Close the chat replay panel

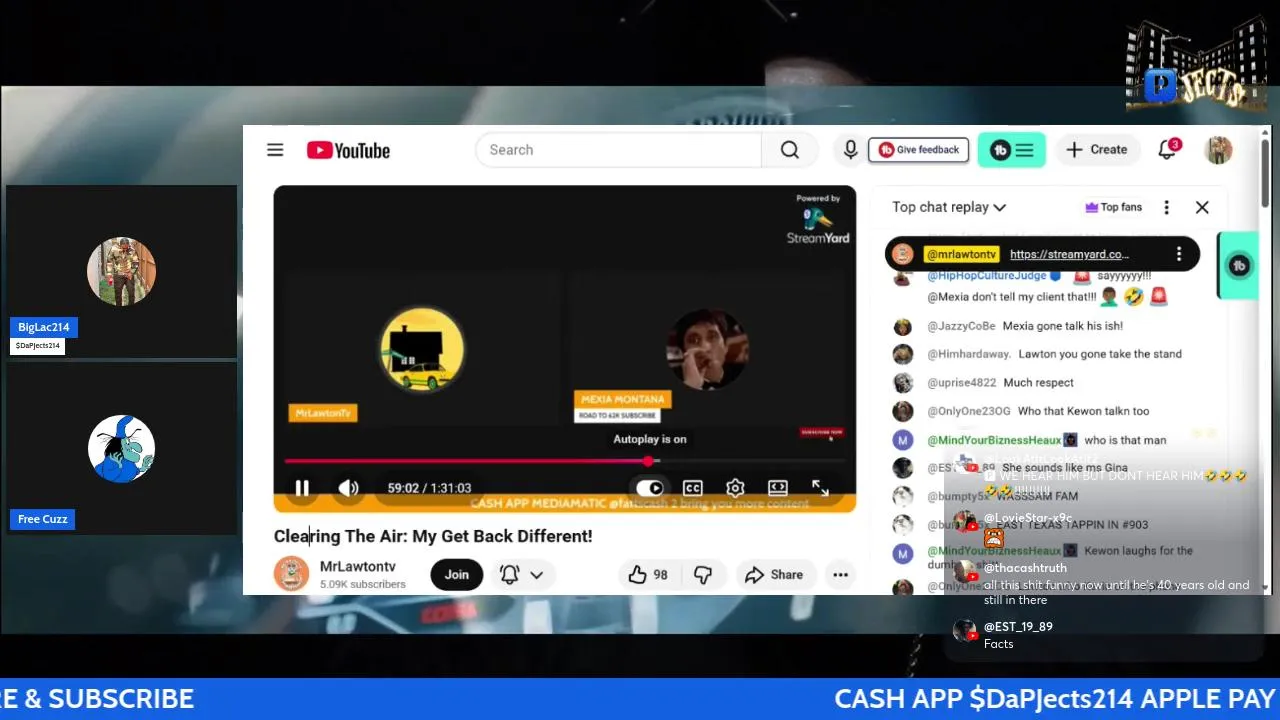(1202, 207)
